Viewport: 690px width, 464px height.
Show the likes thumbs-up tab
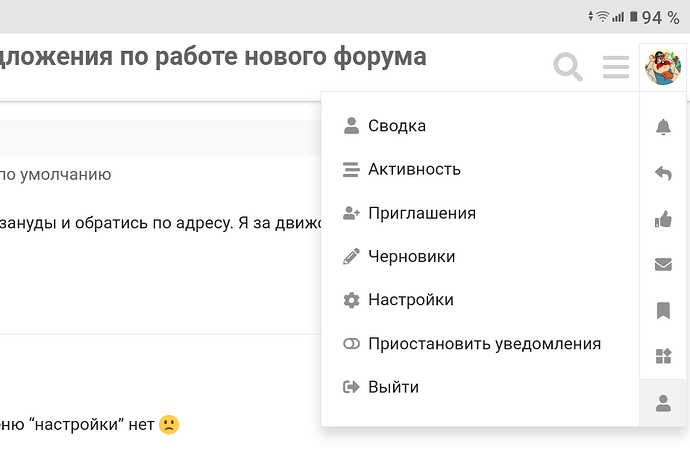[663, 219]
